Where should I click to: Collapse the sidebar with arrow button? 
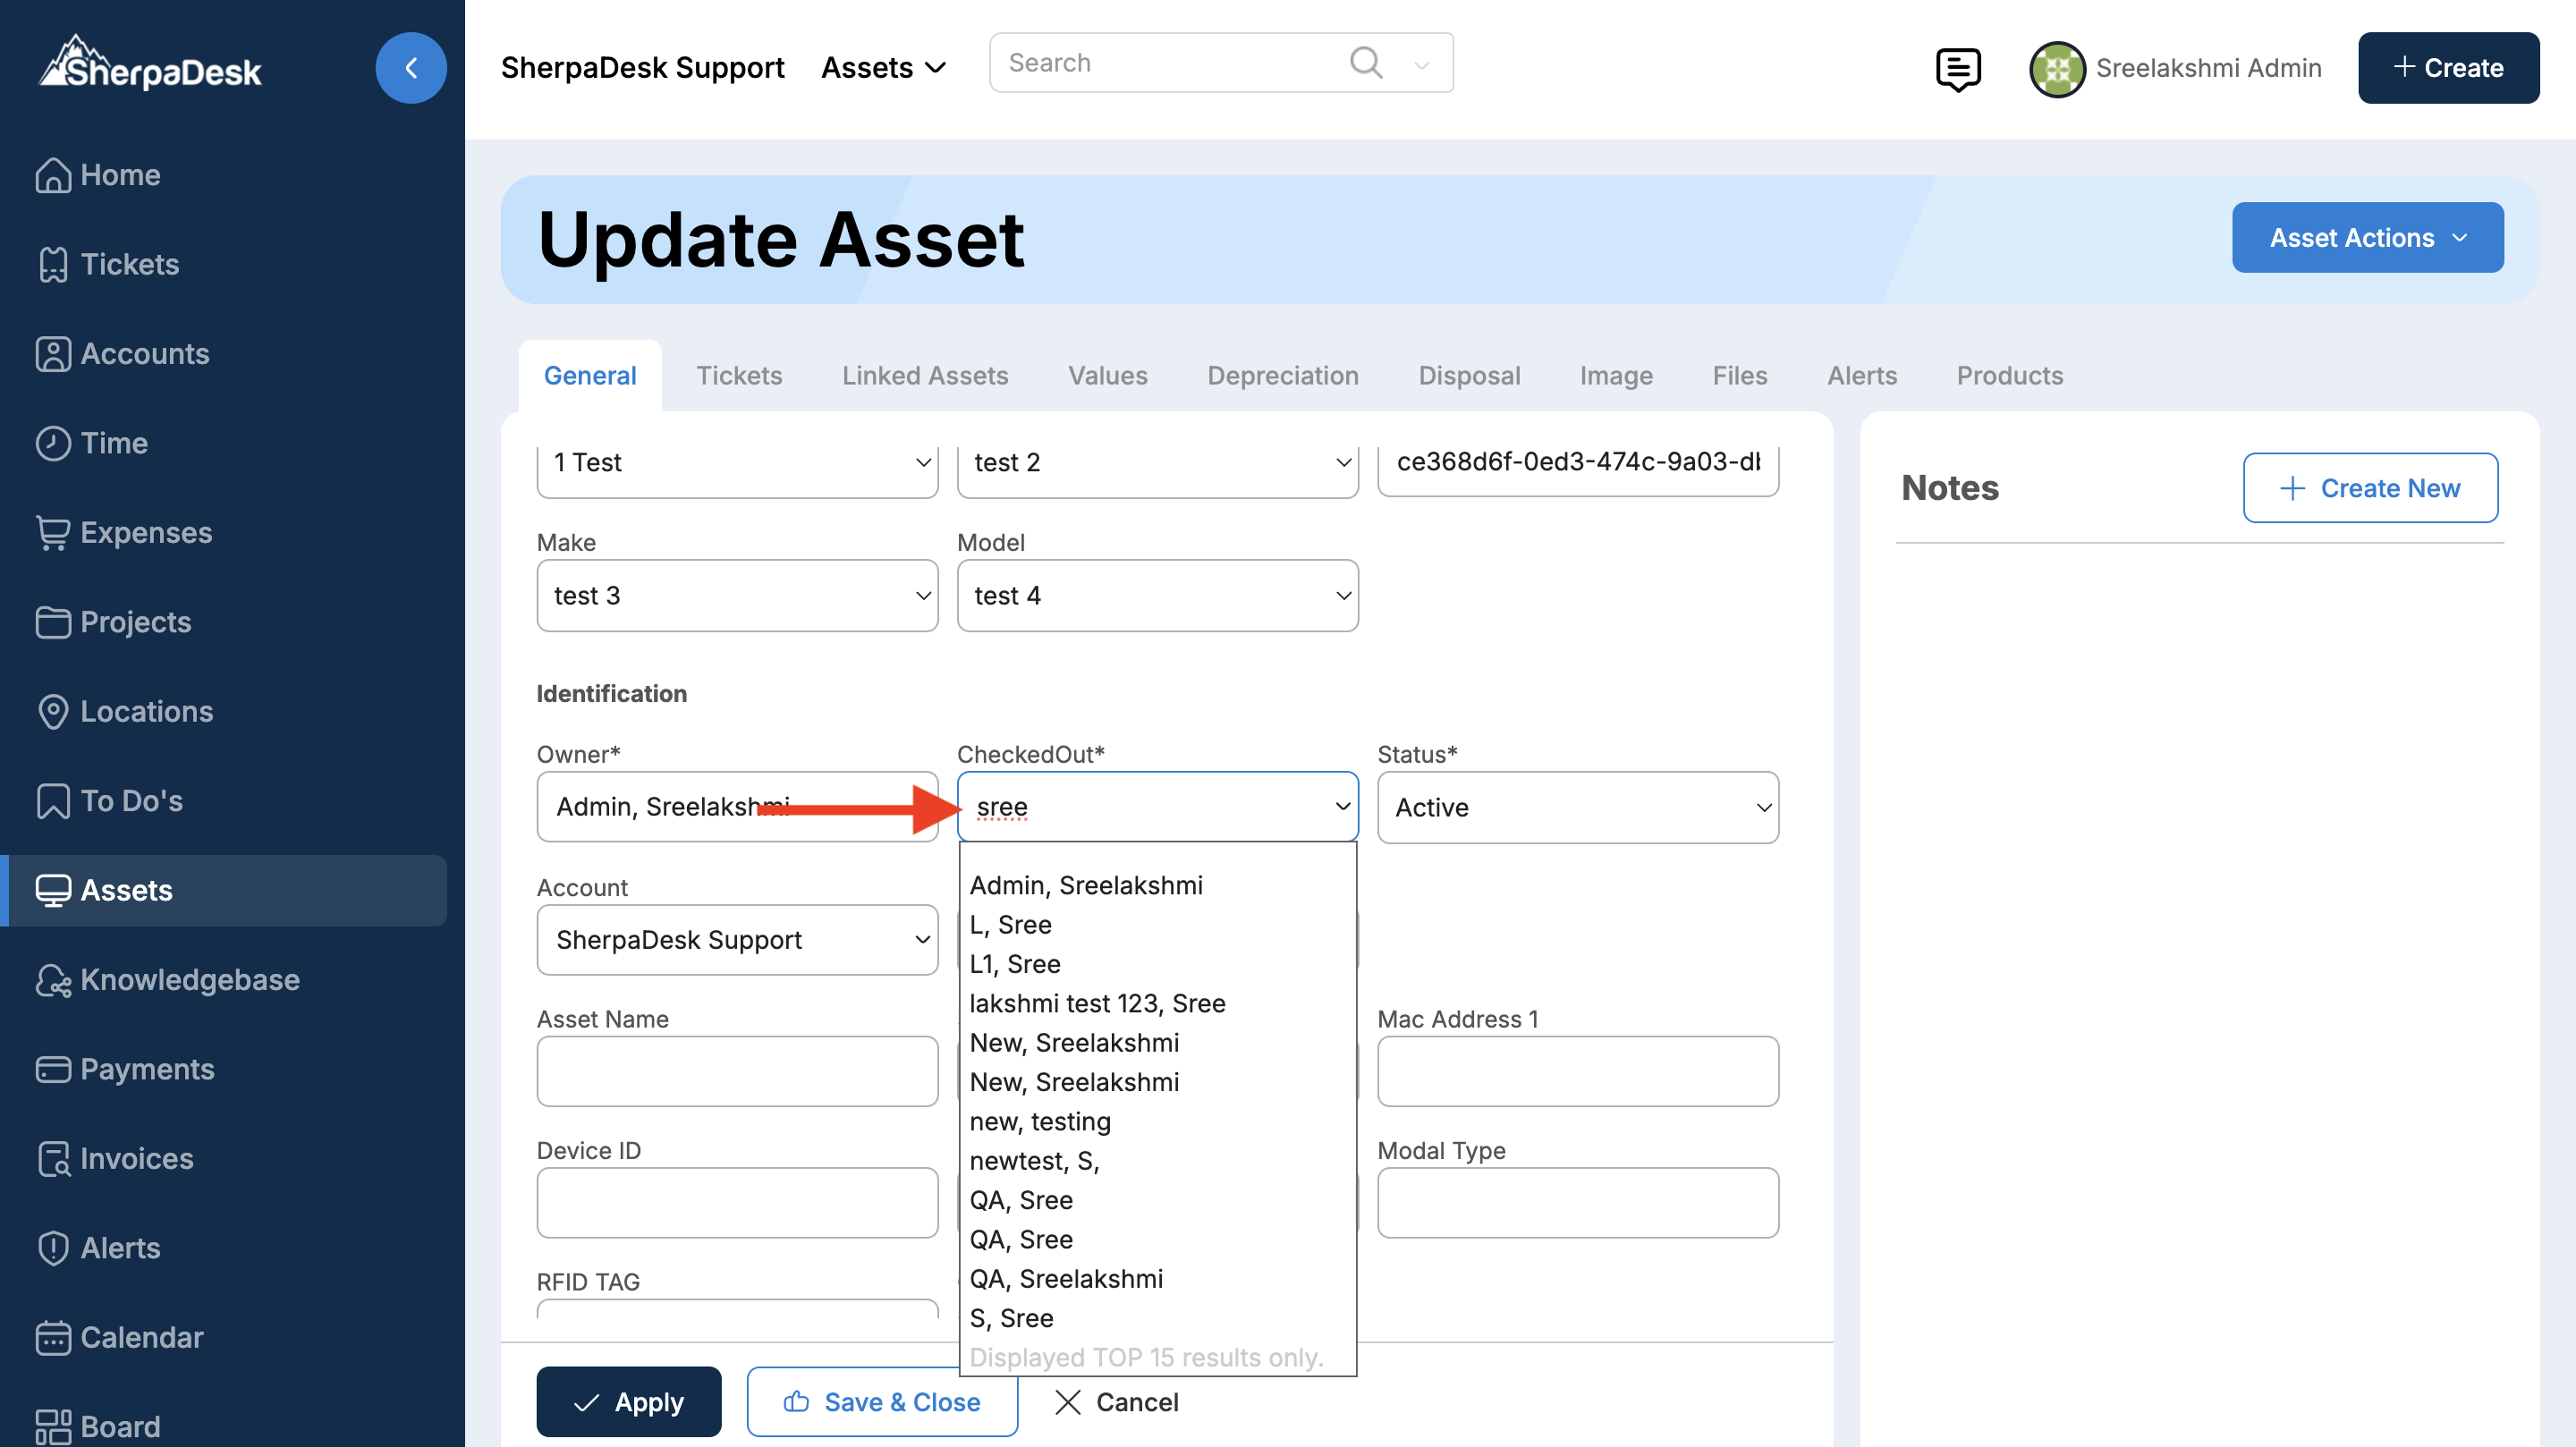[x=410, y=67]
